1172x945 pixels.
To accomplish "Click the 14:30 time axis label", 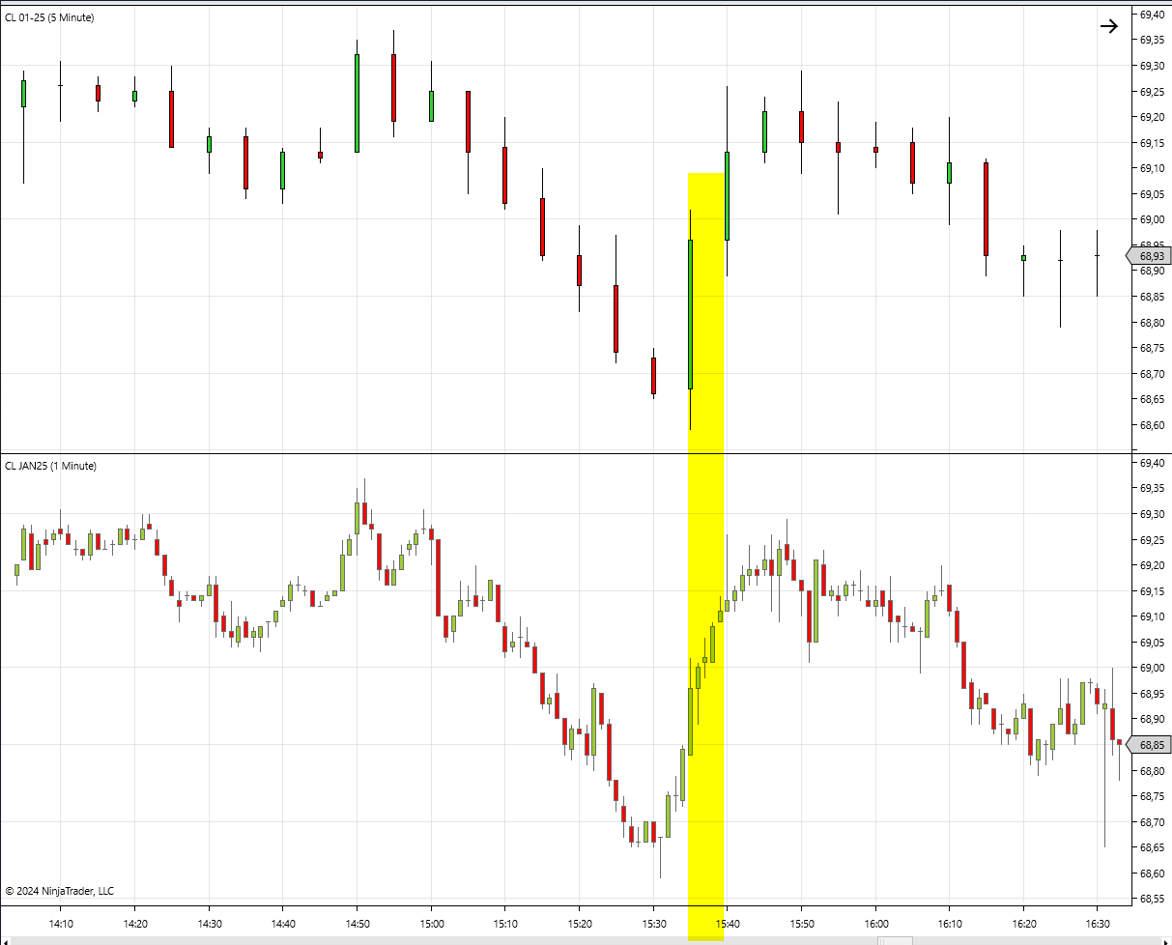I will coord(209,923).
